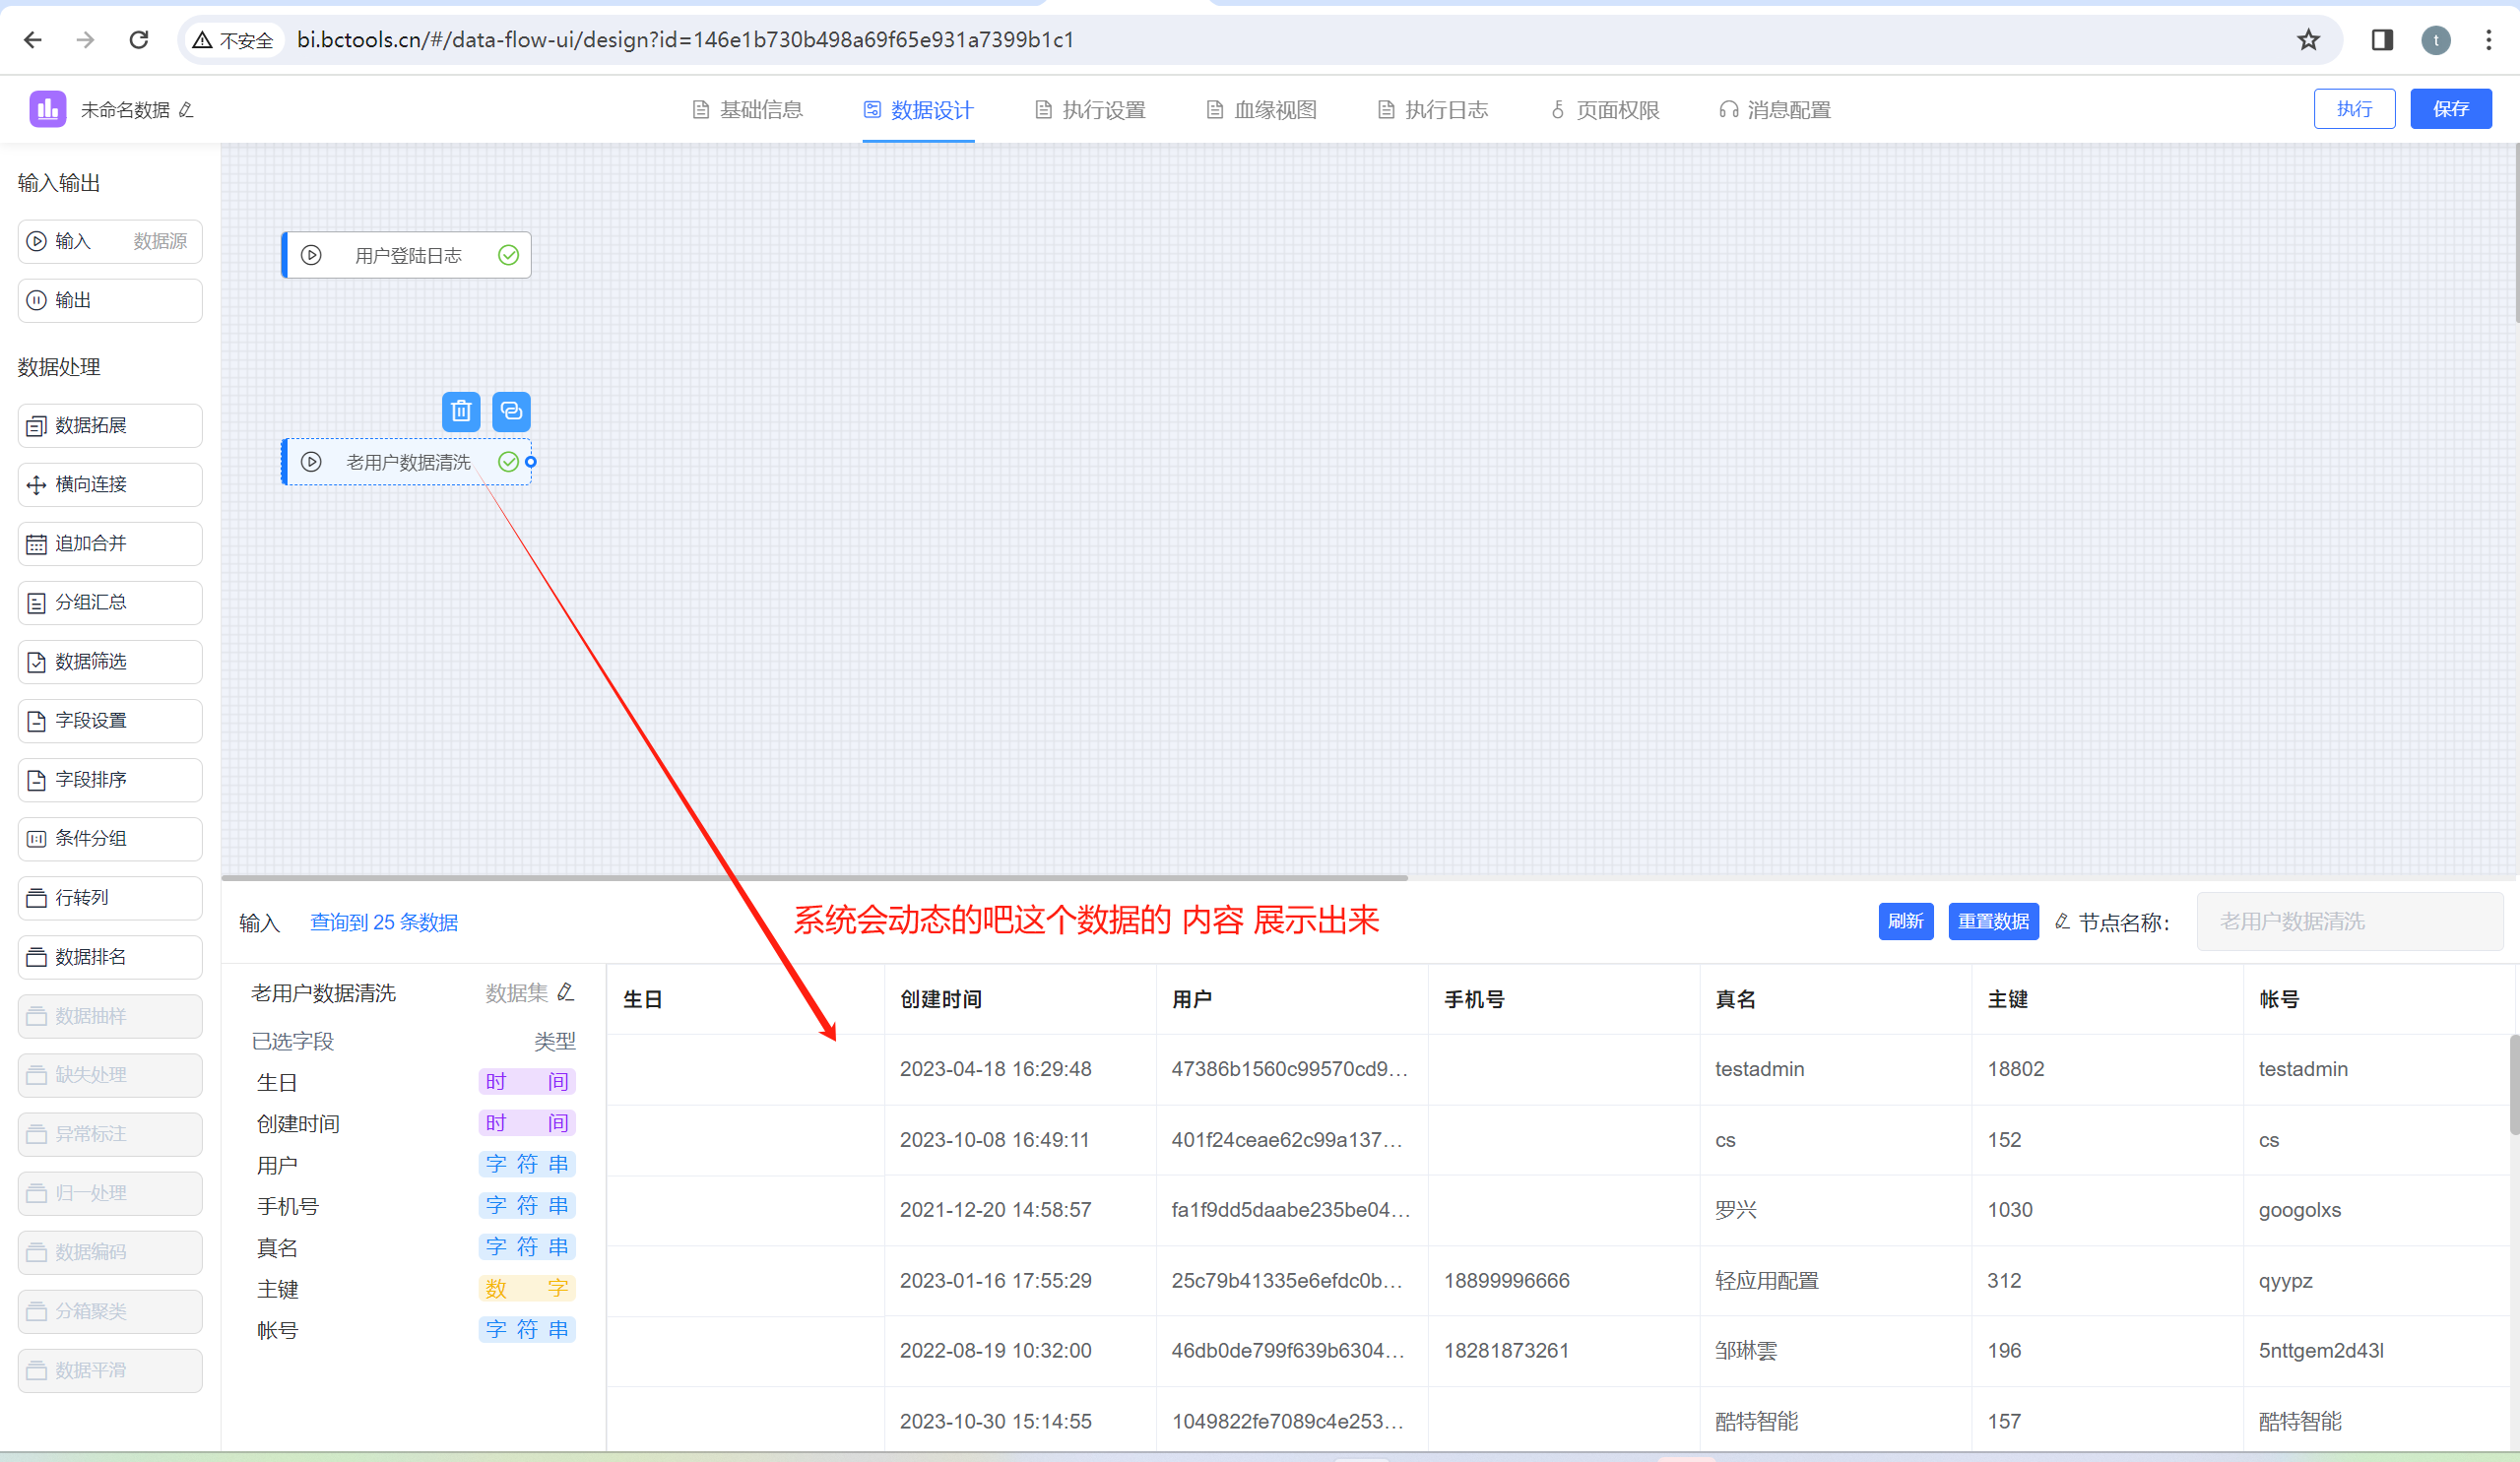2520x1462 pixels.
Task: Copy the 老用户数据清洗 node using duplicate icon
Action: point(511,411)
